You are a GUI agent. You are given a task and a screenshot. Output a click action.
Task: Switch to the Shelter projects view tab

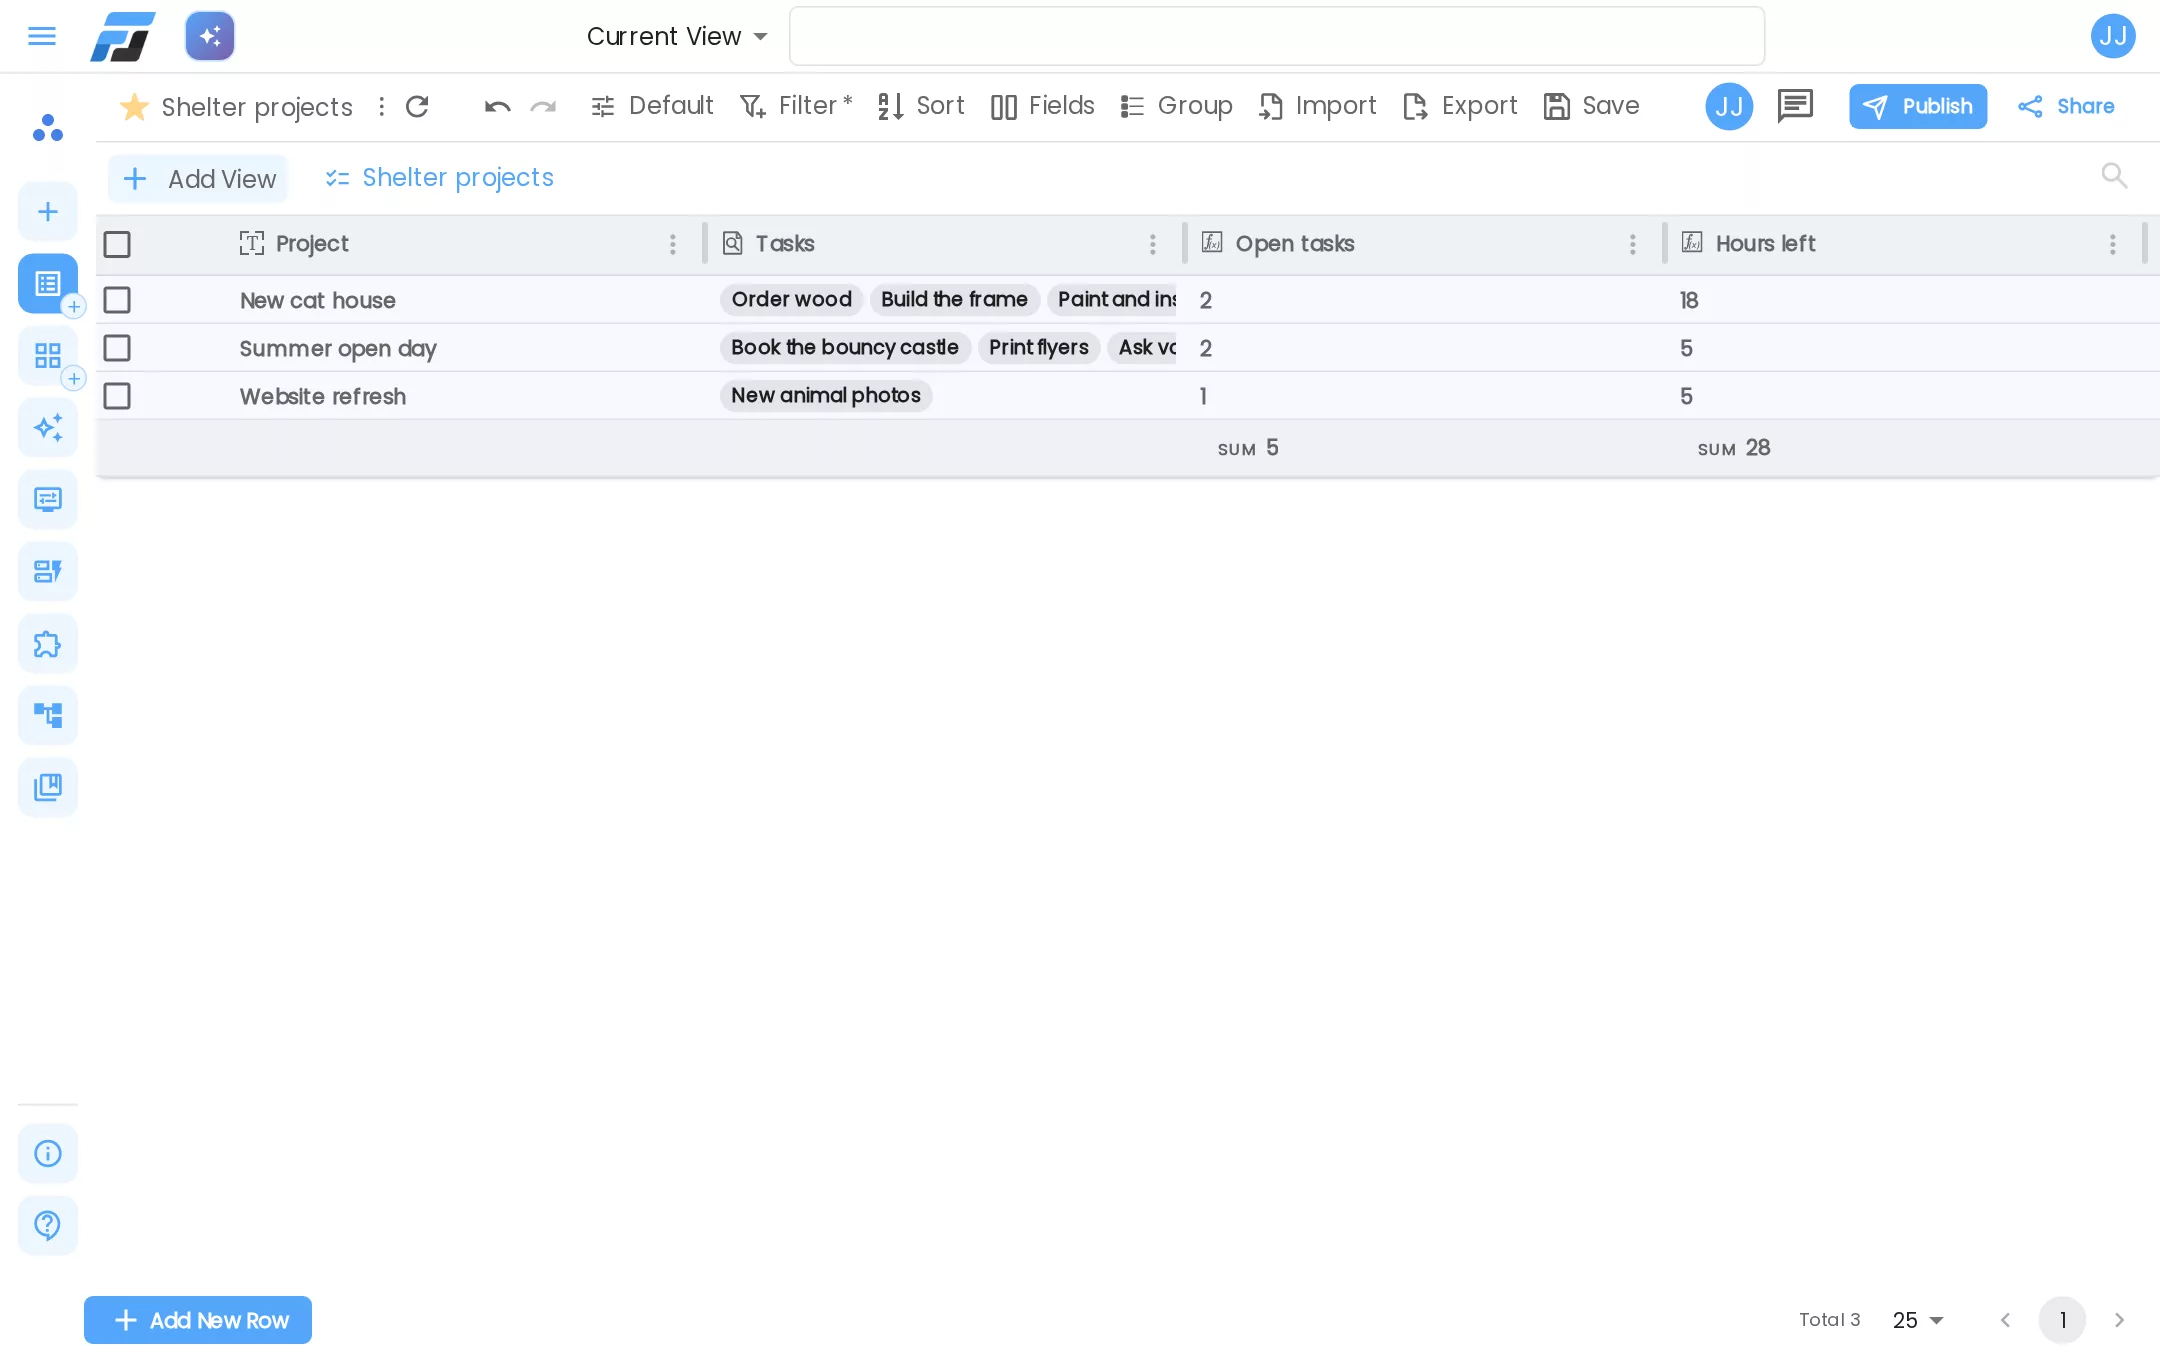point(440,178)
